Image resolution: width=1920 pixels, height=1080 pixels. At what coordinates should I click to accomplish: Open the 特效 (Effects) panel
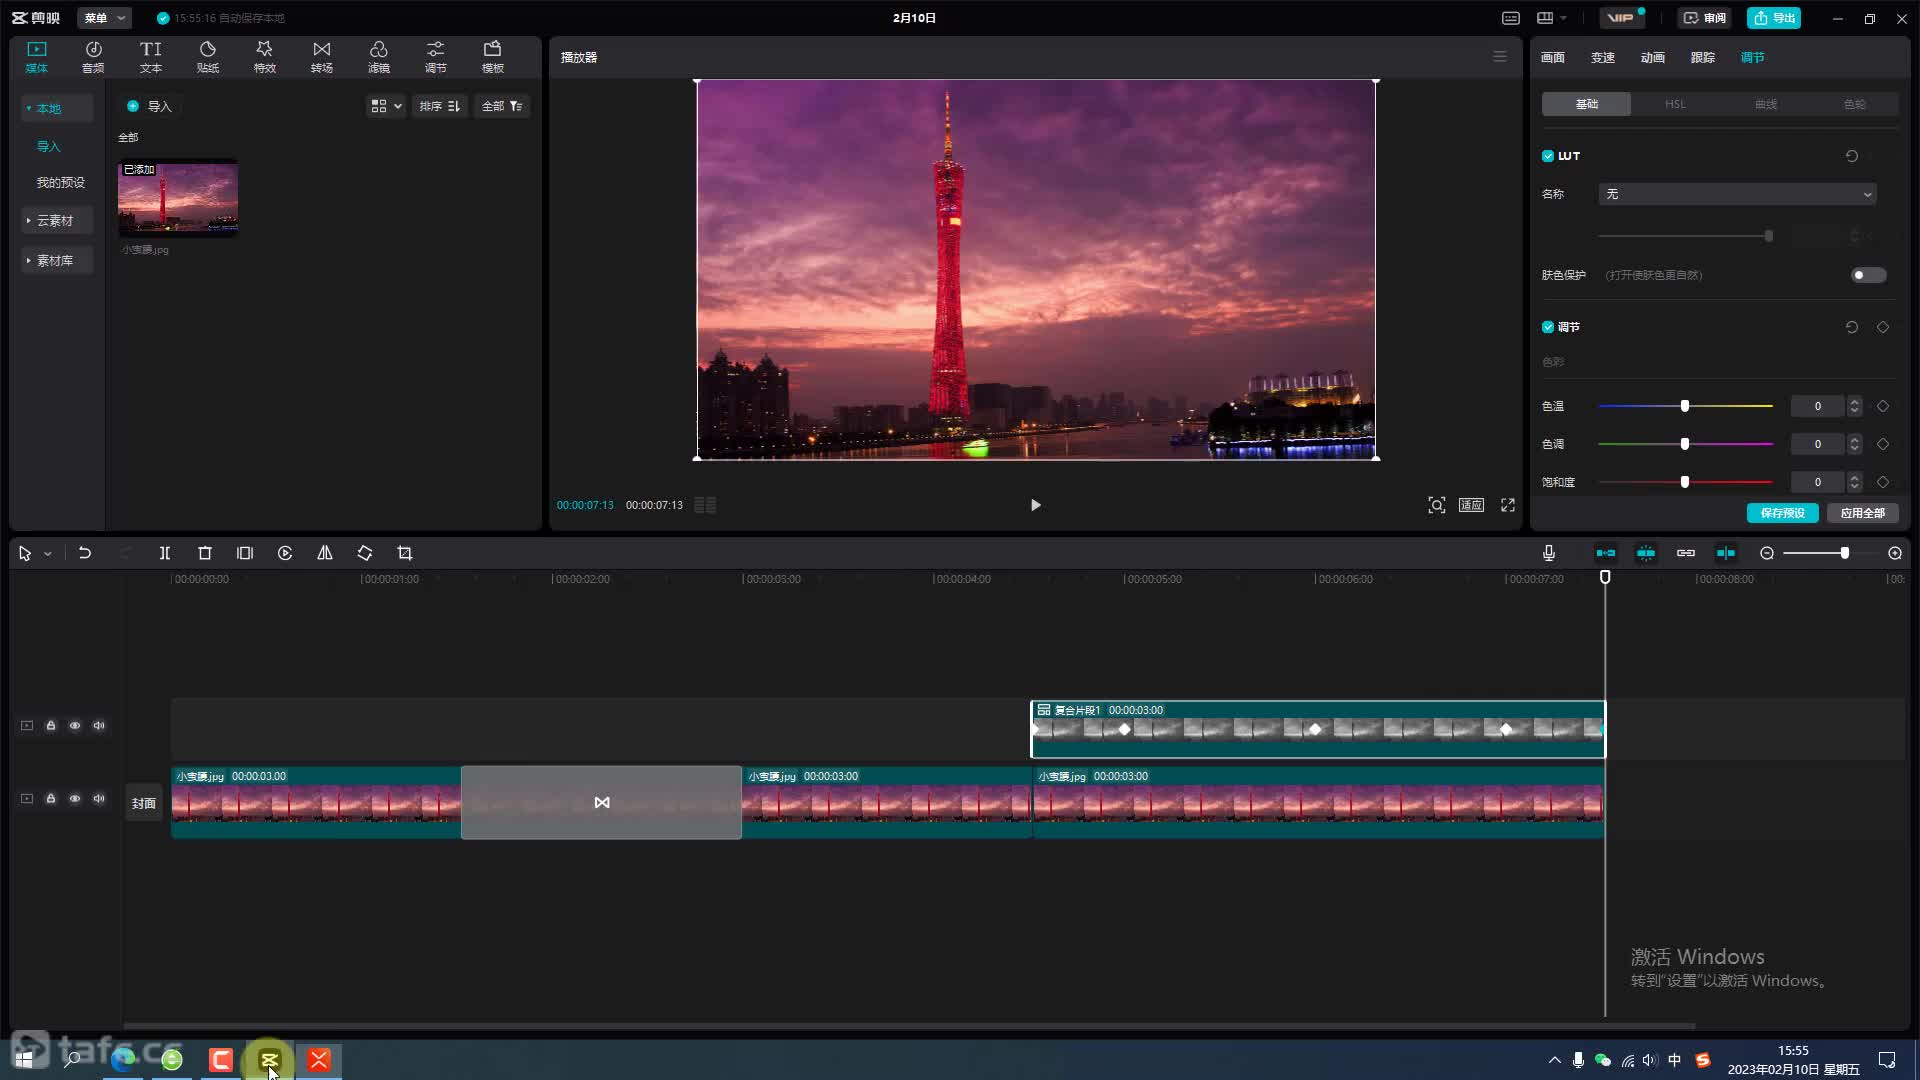pyautogui.click(x=264, y=57)
